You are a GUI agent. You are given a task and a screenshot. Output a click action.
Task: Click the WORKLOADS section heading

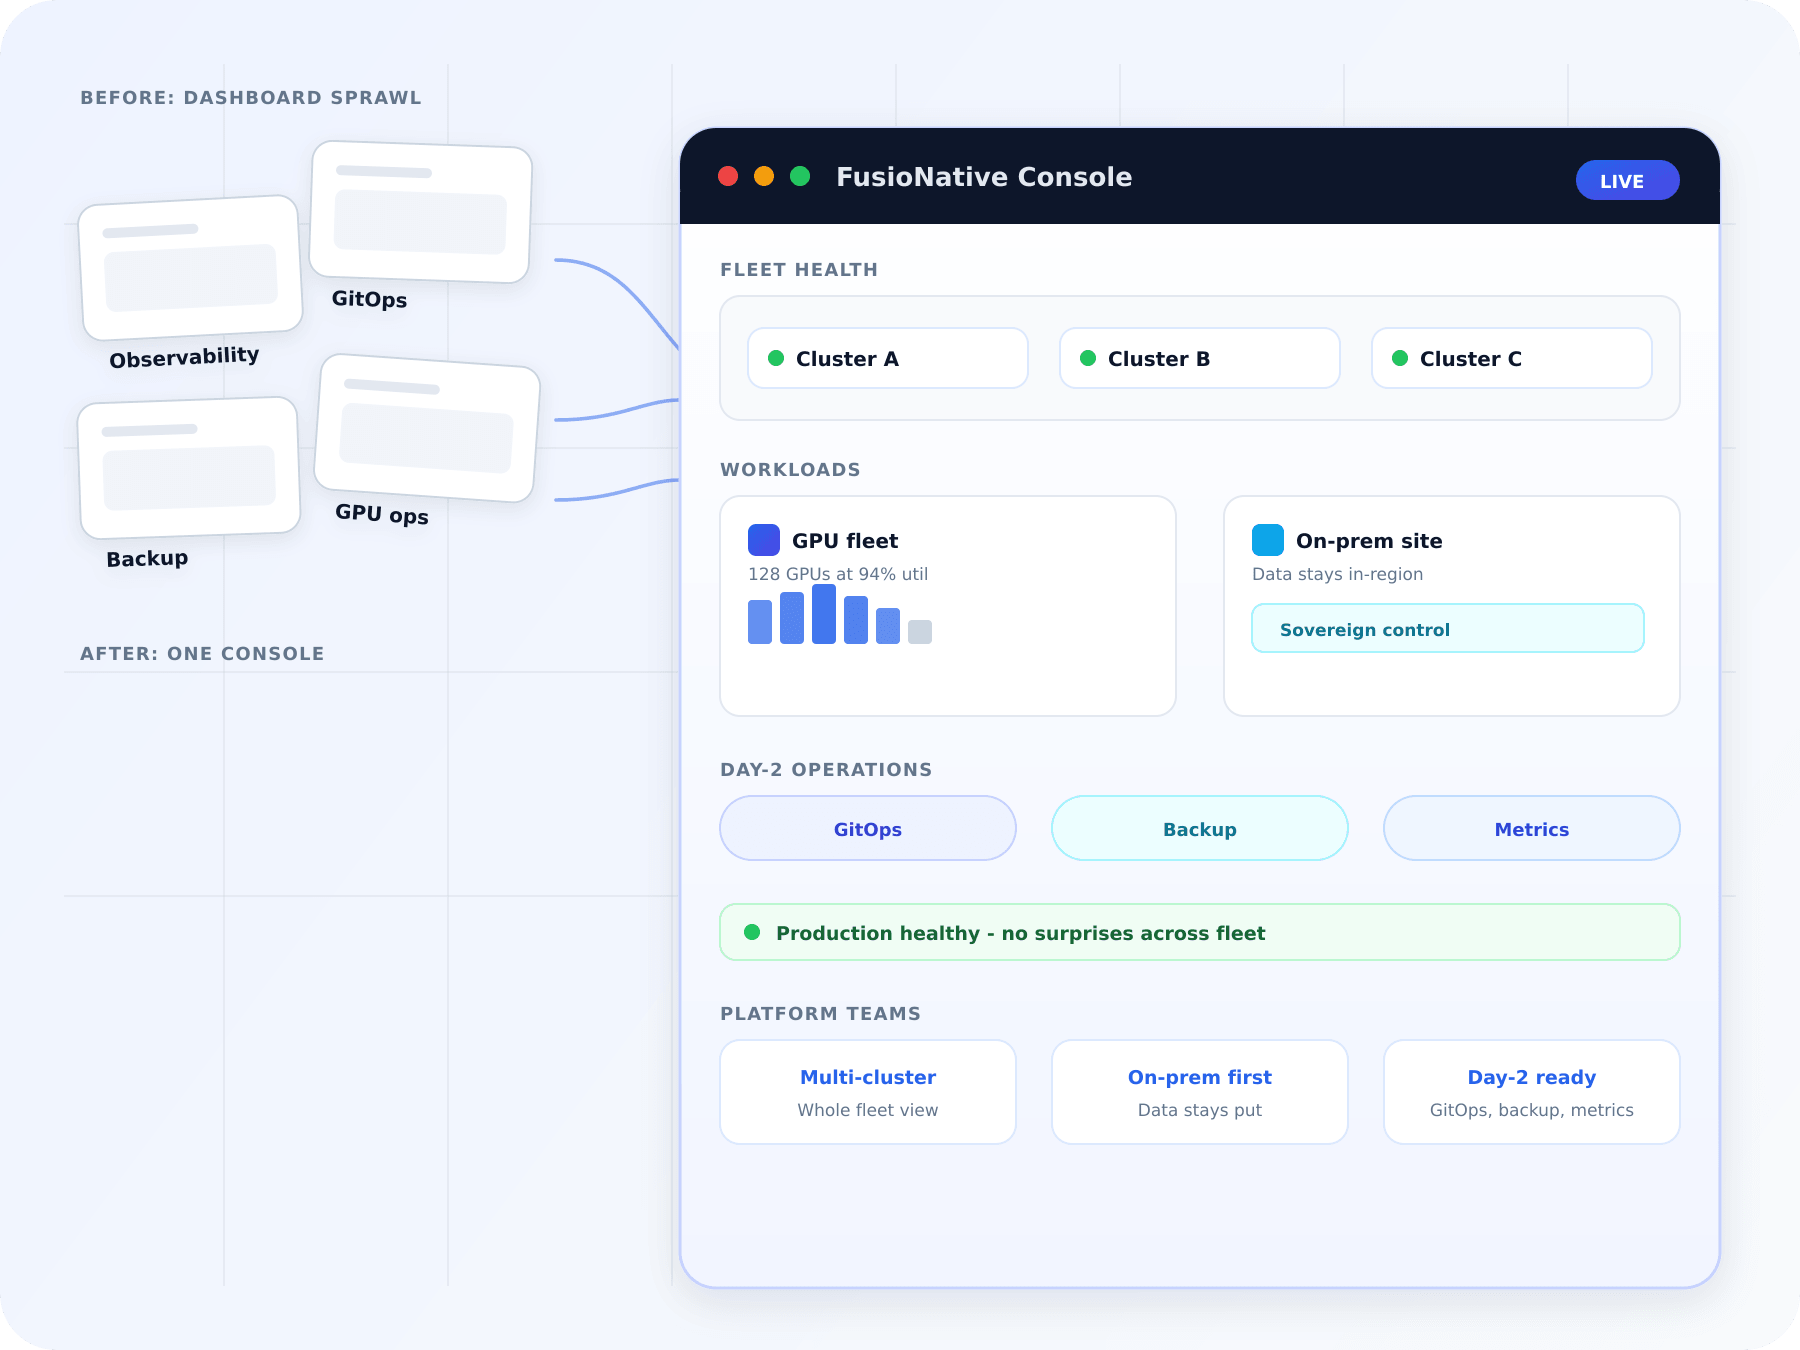790,470
